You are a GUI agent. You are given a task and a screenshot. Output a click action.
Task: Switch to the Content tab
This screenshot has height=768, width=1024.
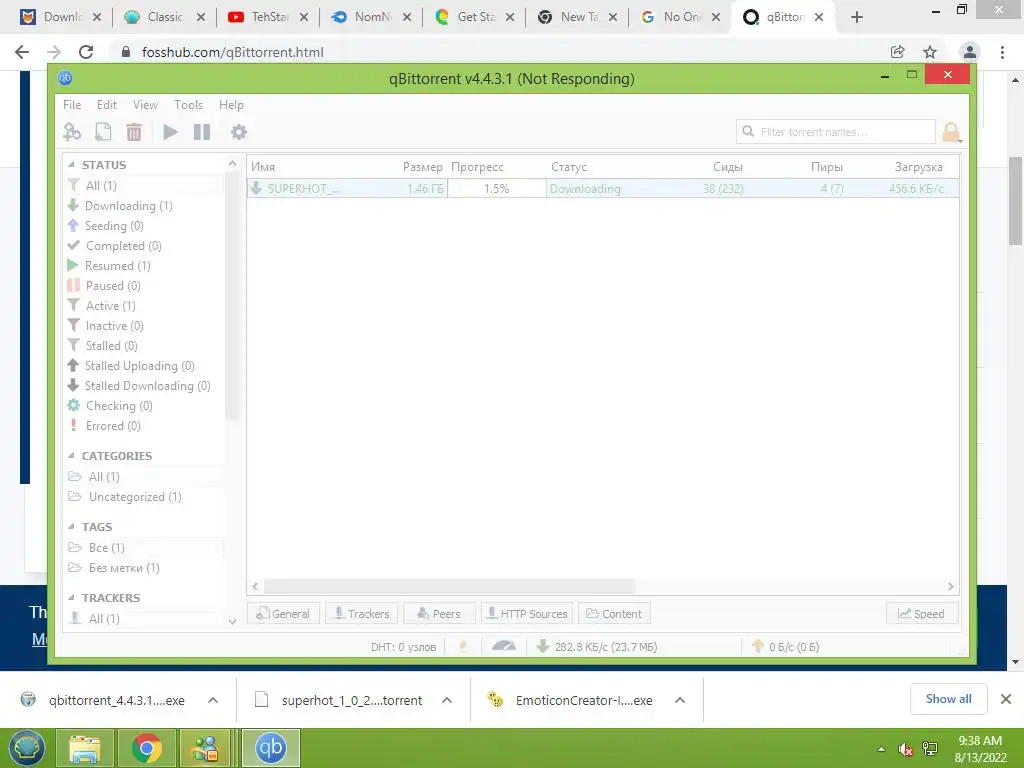pyautogui.click(x=614, y=614)
